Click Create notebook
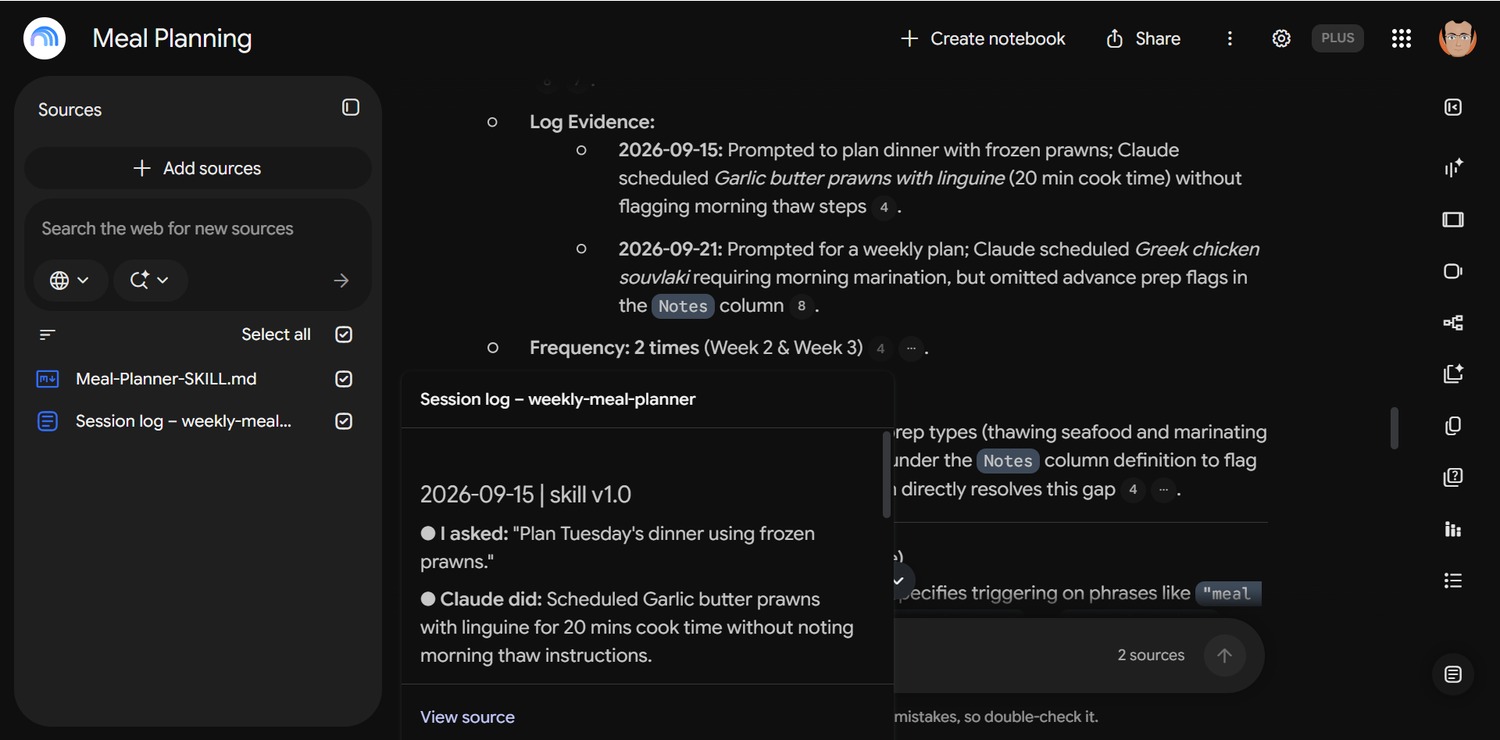The height and width of the screenshot is (740, 1500). [983, 39]
